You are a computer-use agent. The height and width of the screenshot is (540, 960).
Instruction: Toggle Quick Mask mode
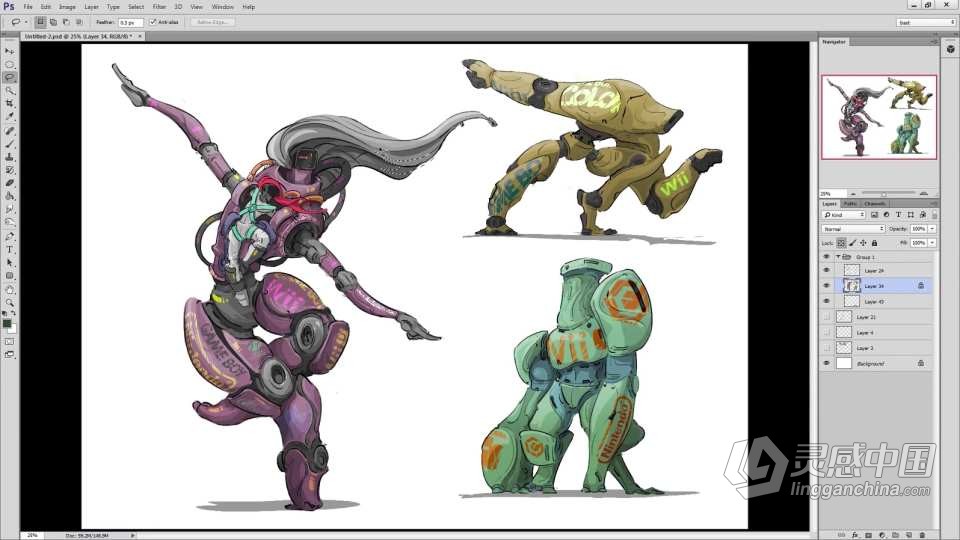pyautogui.click(x=9, y=342)
